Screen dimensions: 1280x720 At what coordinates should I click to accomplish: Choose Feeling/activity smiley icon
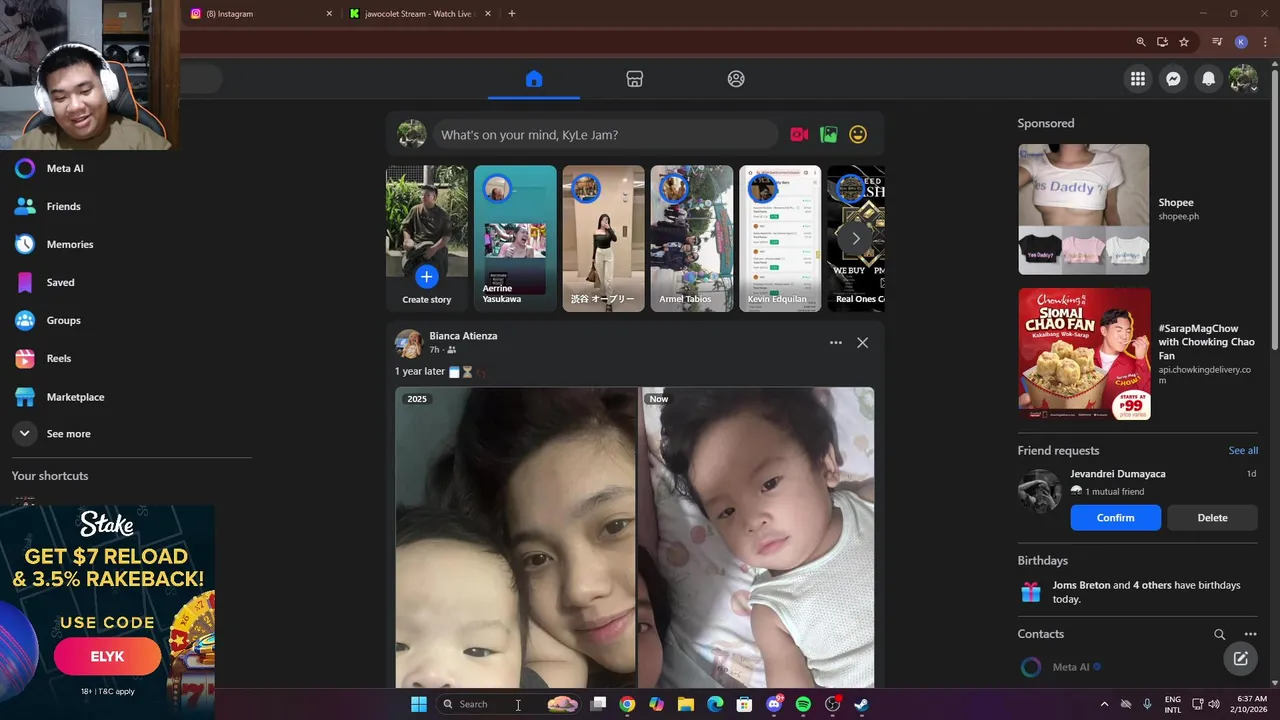click(858, 134)
